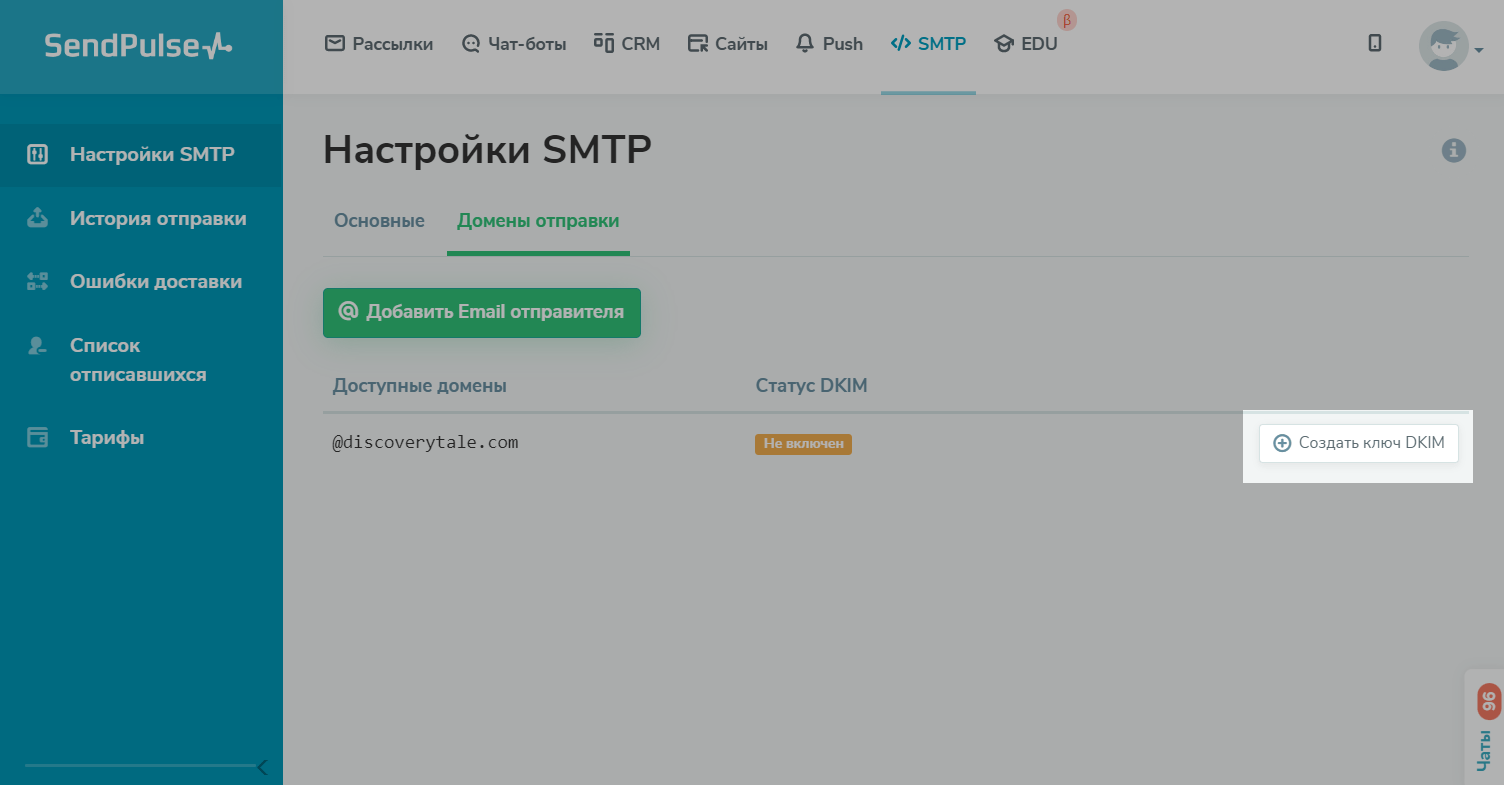
Task: Click the SendPulse logo
Action: (x=138, y=45)
